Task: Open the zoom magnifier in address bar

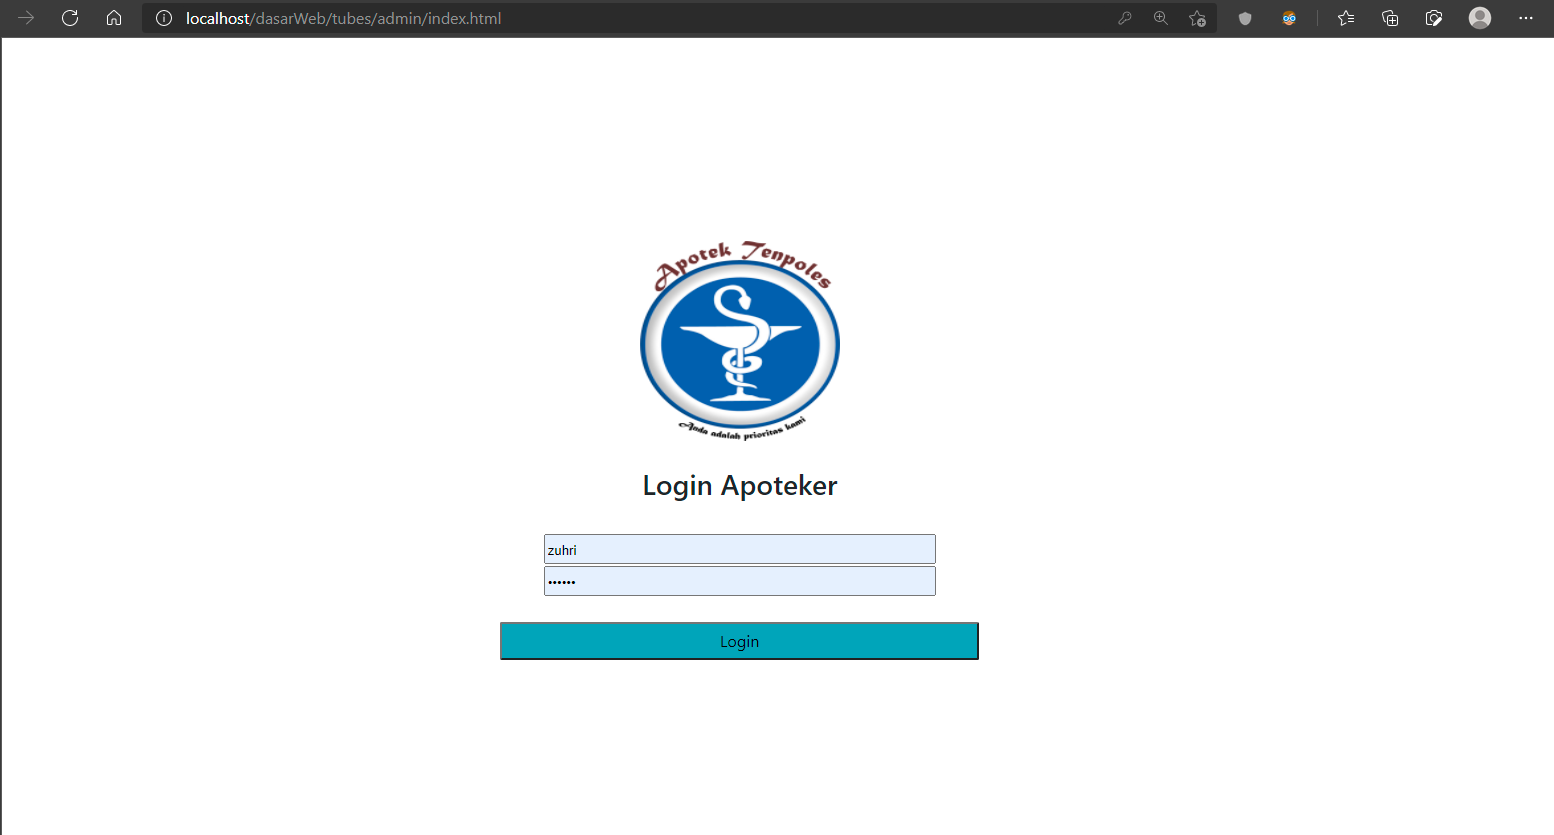Action: point(1160,18)
